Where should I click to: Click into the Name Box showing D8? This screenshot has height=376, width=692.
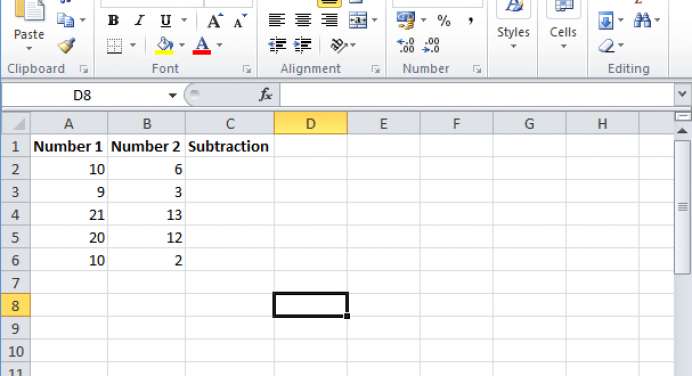(82, 95)
